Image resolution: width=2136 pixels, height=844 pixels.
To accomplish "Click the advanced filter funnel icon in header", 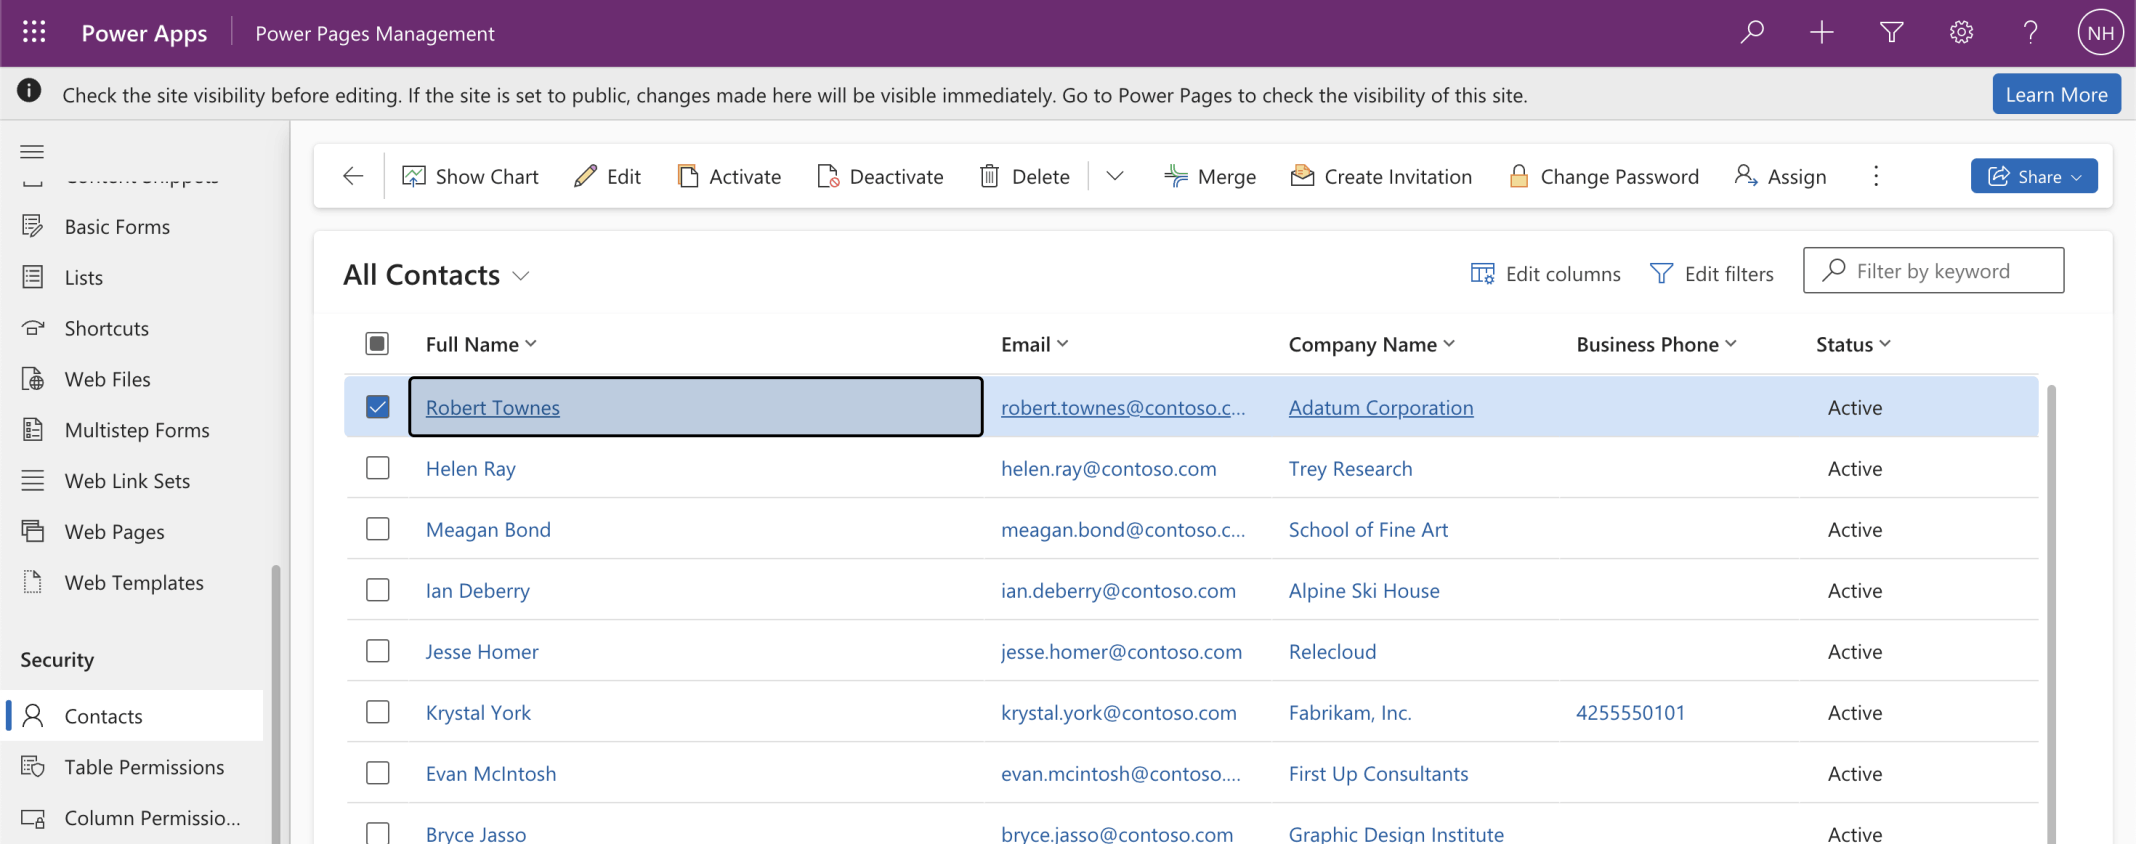I will click(1891, 32).
